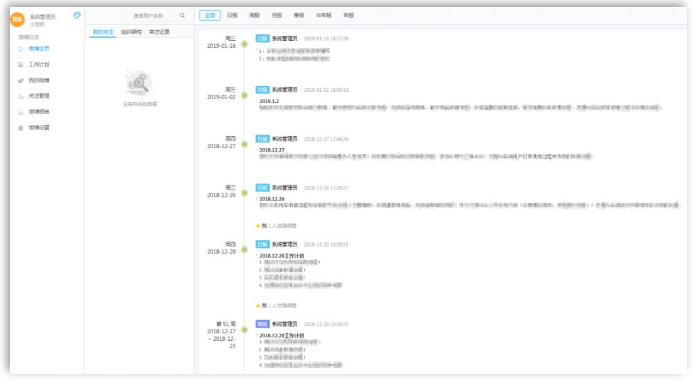The image size is (698, 384).
Task: Click timestamp 2018-12-27 17:44:29
Action: pos(326,139)
